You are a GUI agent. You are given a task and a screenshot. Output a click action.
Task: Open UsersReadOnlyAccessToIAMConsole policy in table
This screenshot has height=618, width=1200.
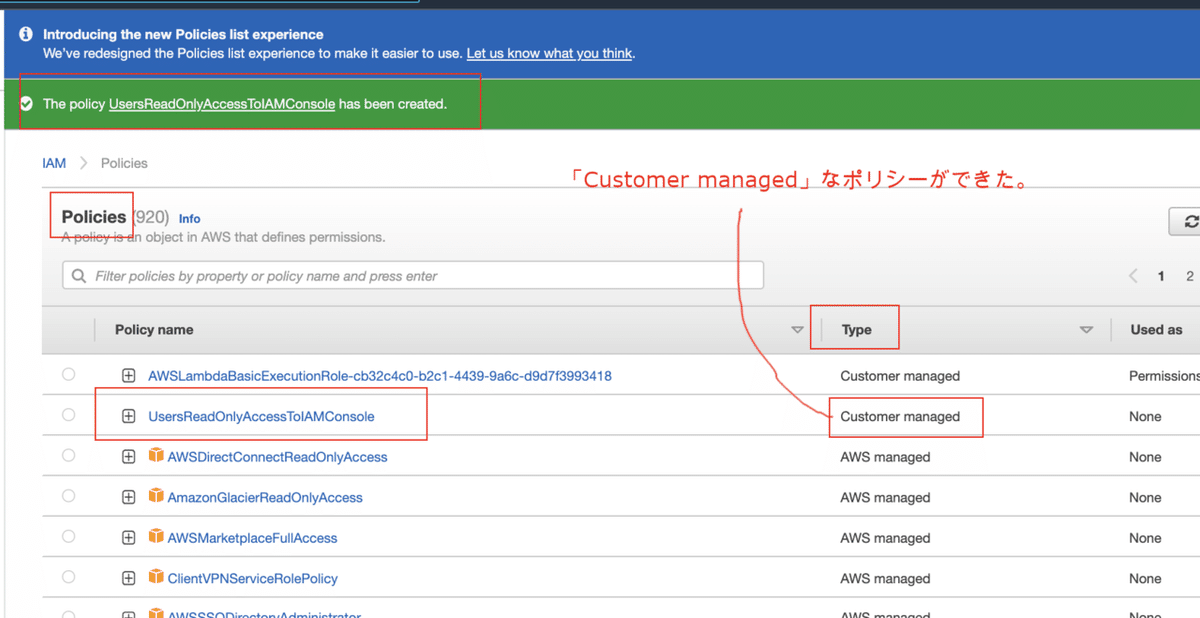tap(261, 416)
